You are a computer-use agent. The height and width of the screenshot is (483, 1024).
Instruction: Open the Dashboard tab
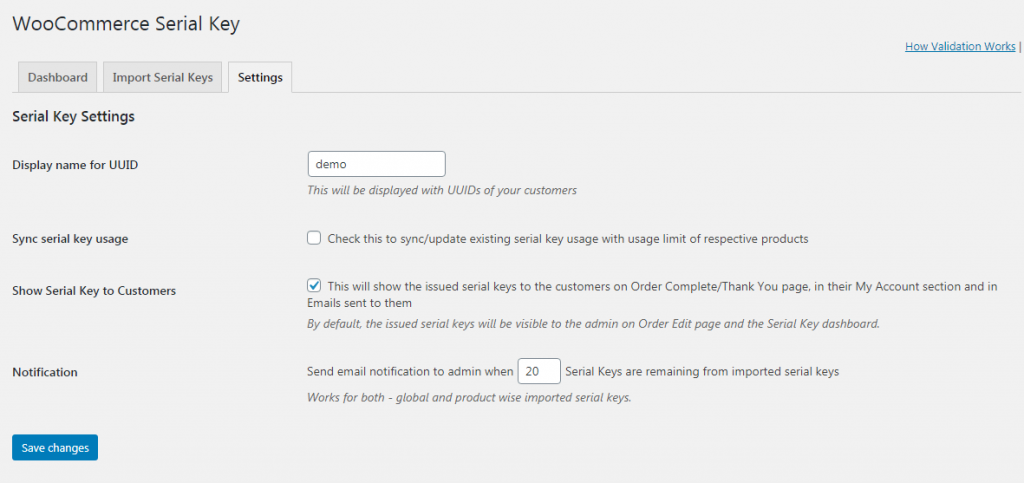pyautogui.click(x=57, y=77)
